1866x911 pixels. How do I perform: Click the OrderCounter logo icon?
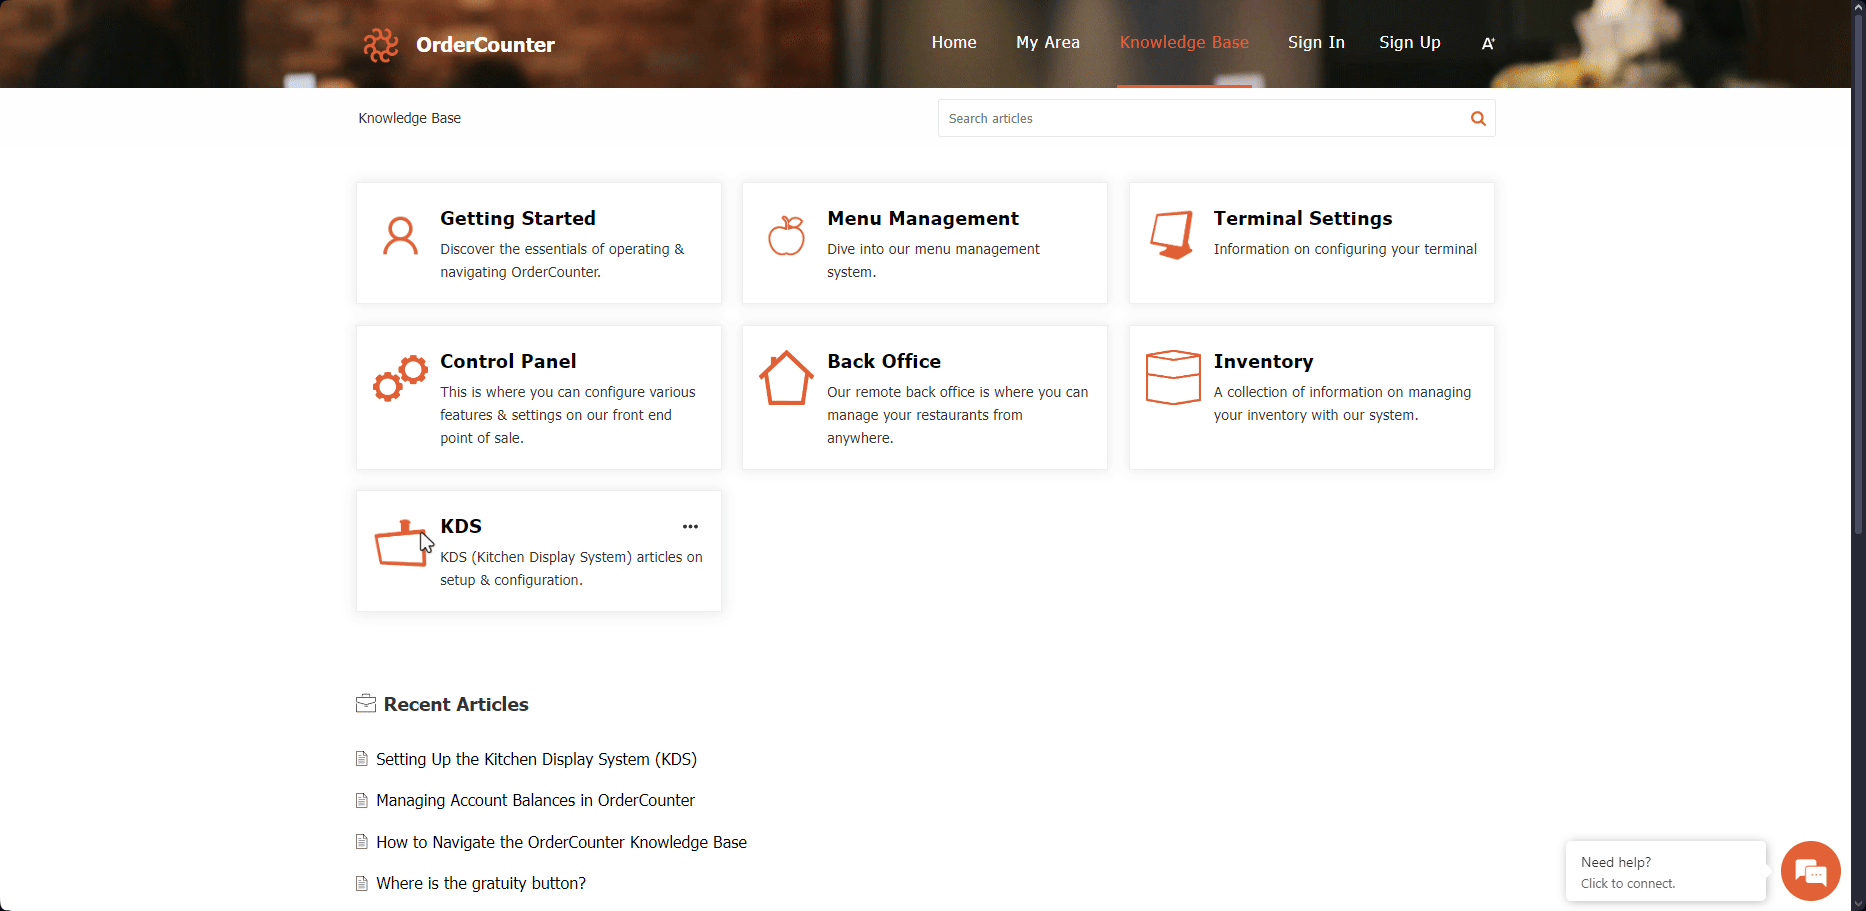click(x=381, y=44)
